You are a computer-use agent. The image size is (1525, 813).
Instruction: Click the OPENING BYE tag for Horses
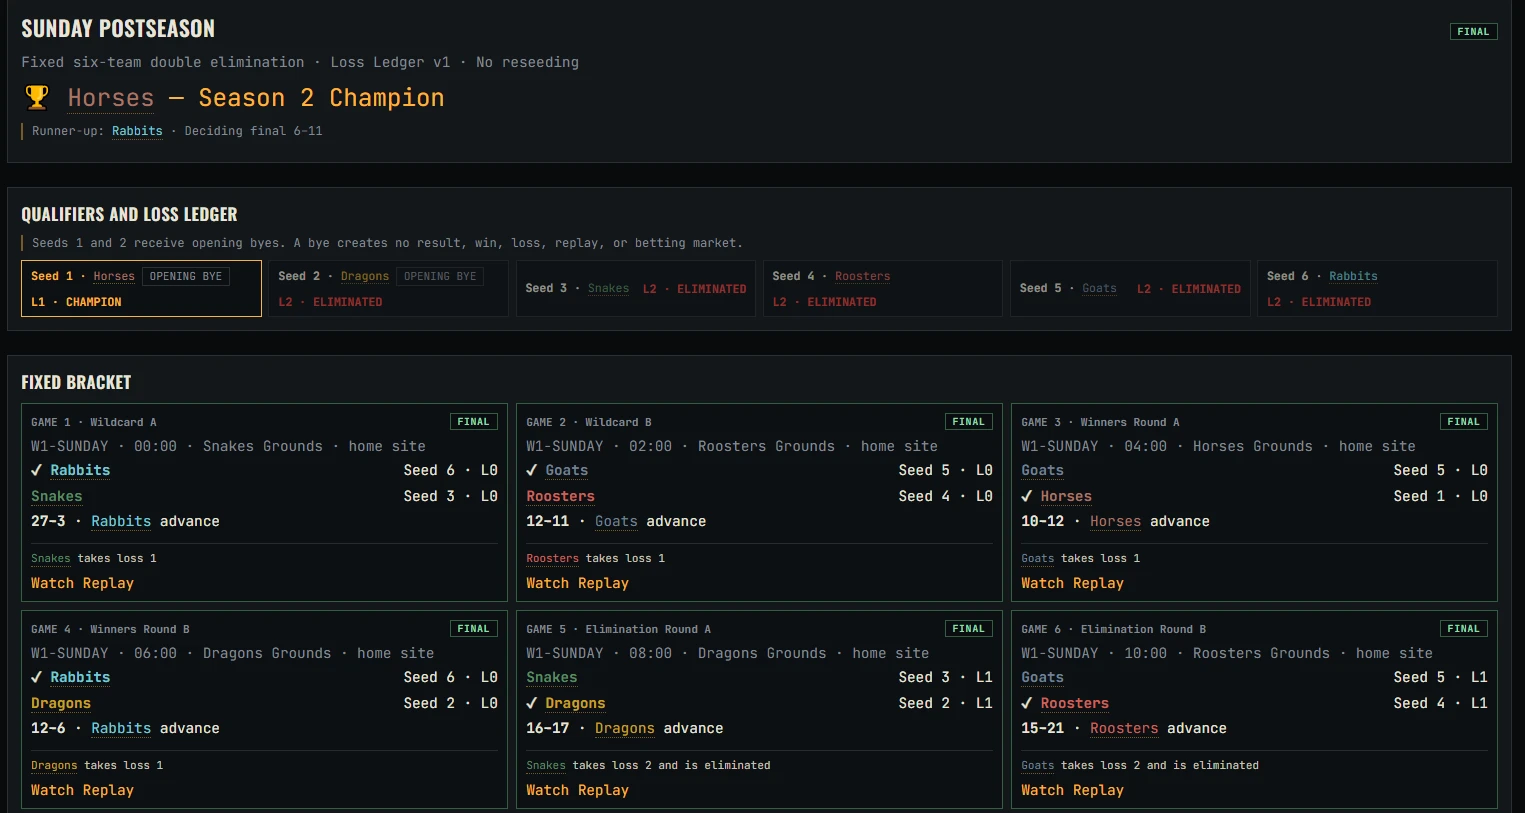[186, 276]
